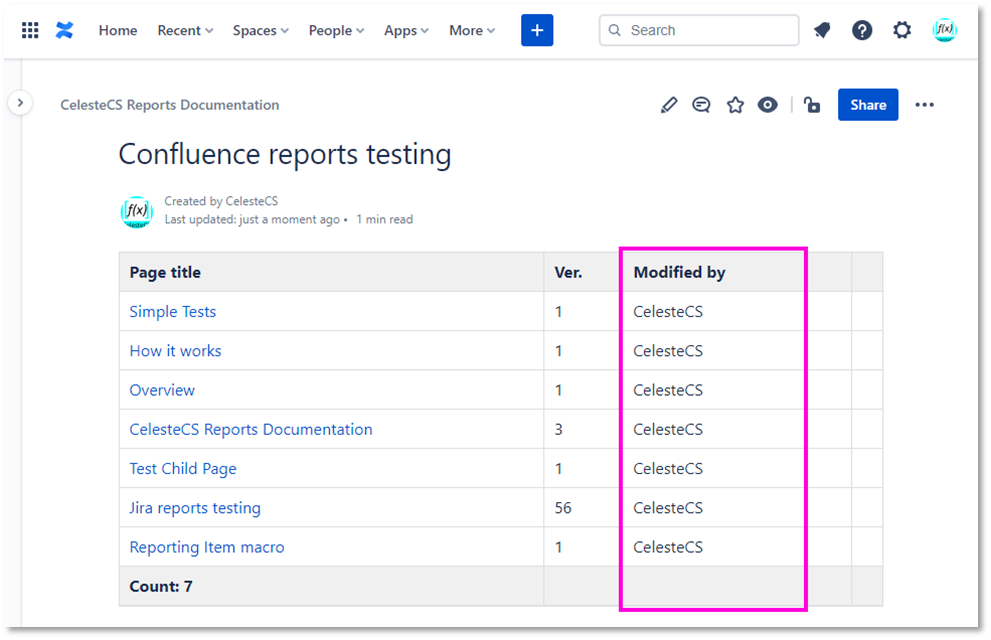991x640 pixels.
Task: Click the Ver. column header
Action: tap(582, 272)
